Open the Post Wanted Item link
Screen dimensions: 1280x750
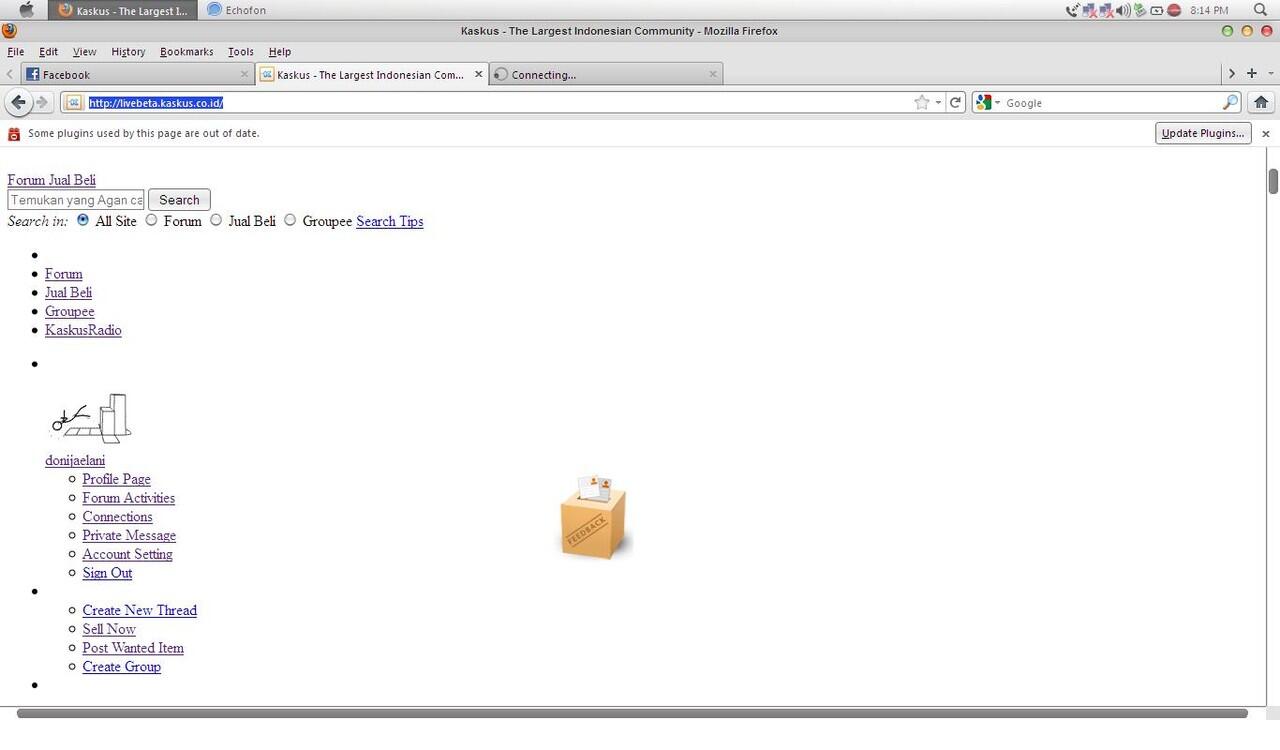pos(133,648)
